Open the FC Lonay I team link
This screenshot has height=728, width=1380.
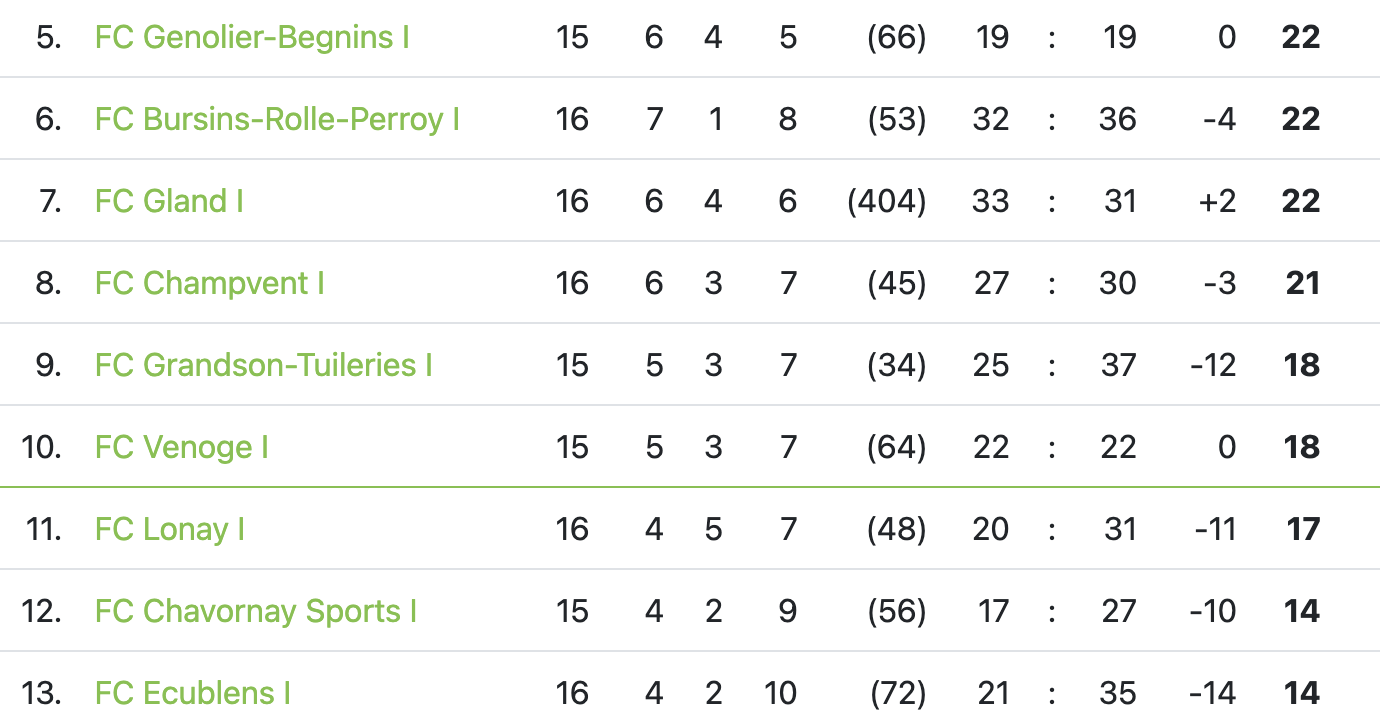tap(169, 529)
